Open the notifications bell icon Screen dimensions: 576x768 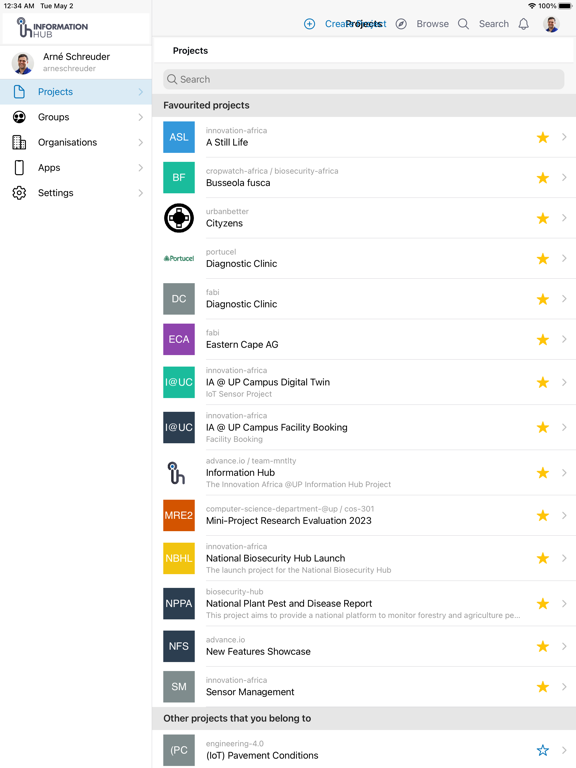click(x=523, y=24)
